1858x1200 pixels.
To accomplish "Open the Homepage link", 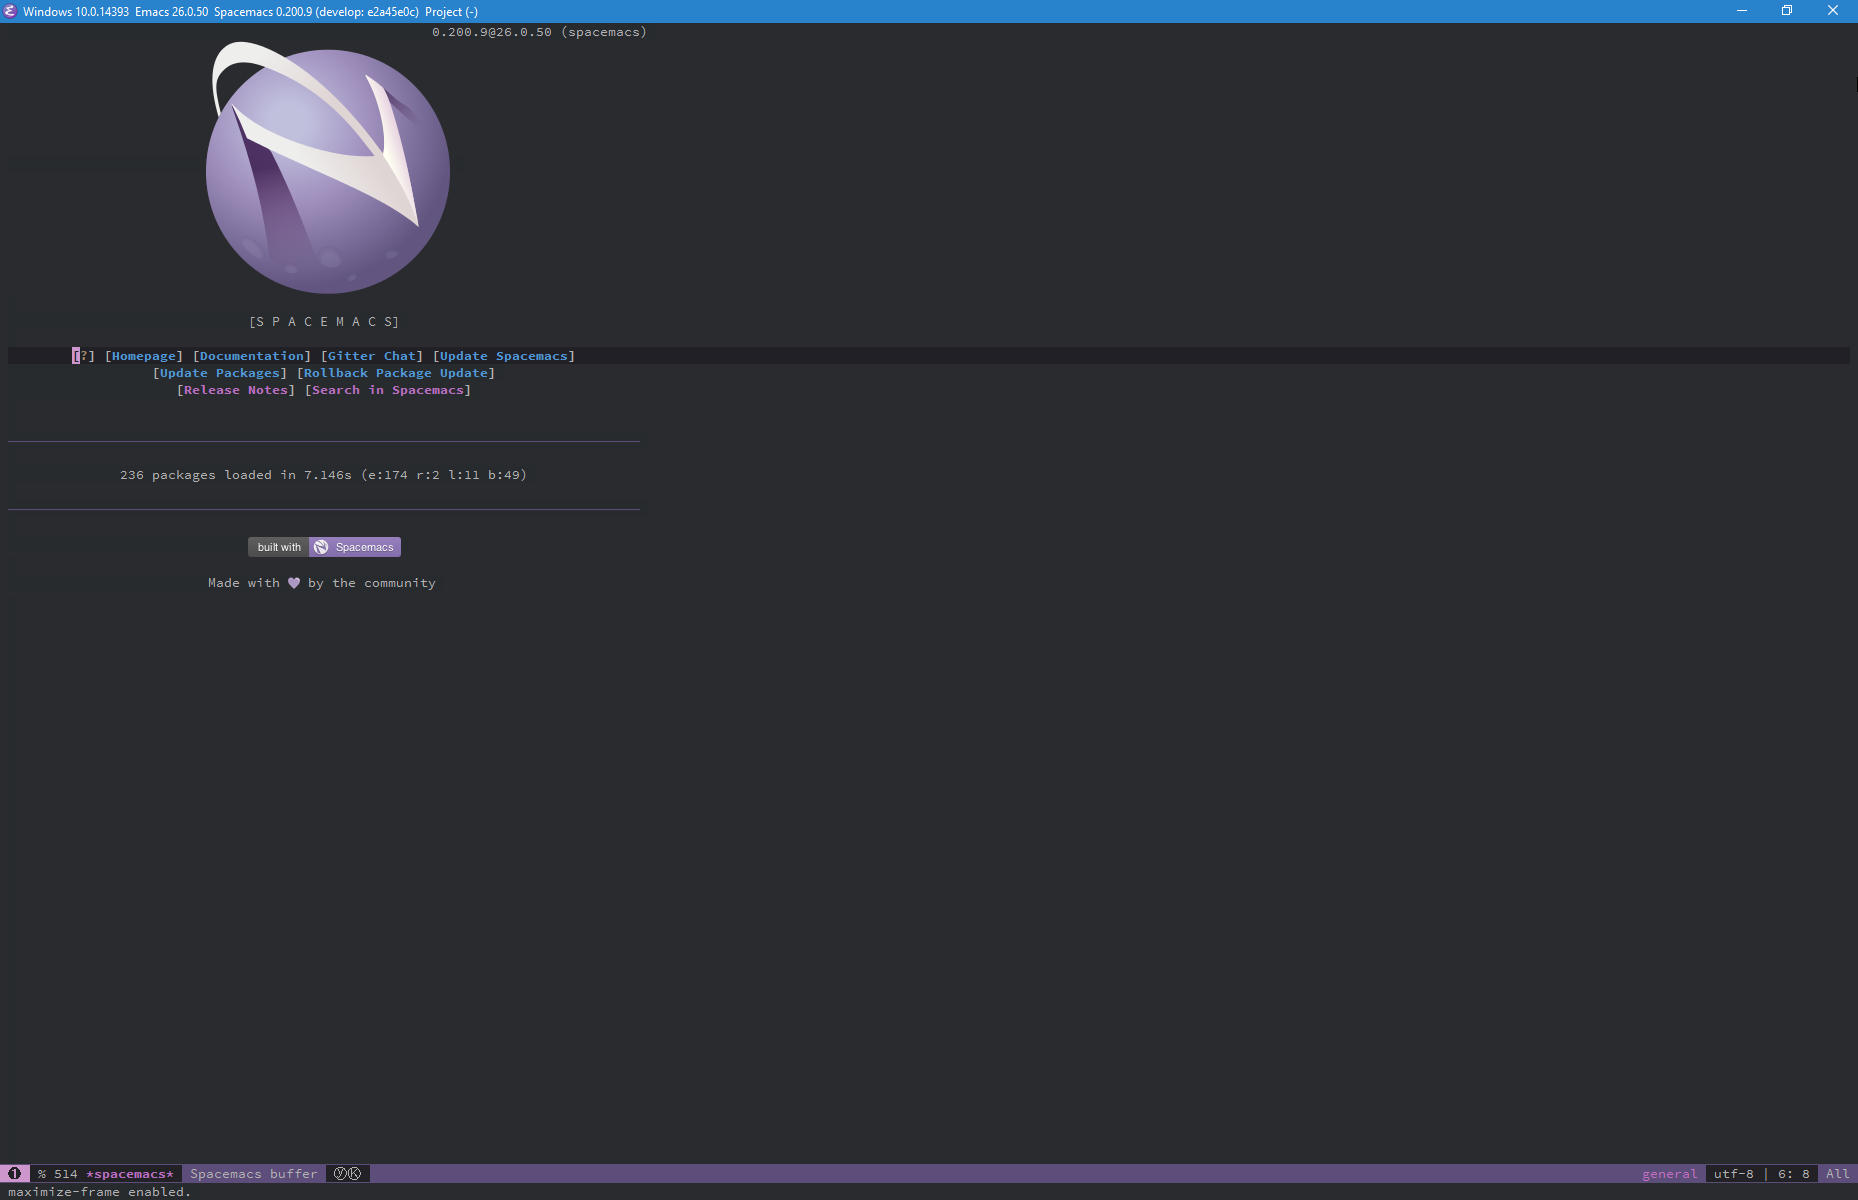I will [144, 355].
